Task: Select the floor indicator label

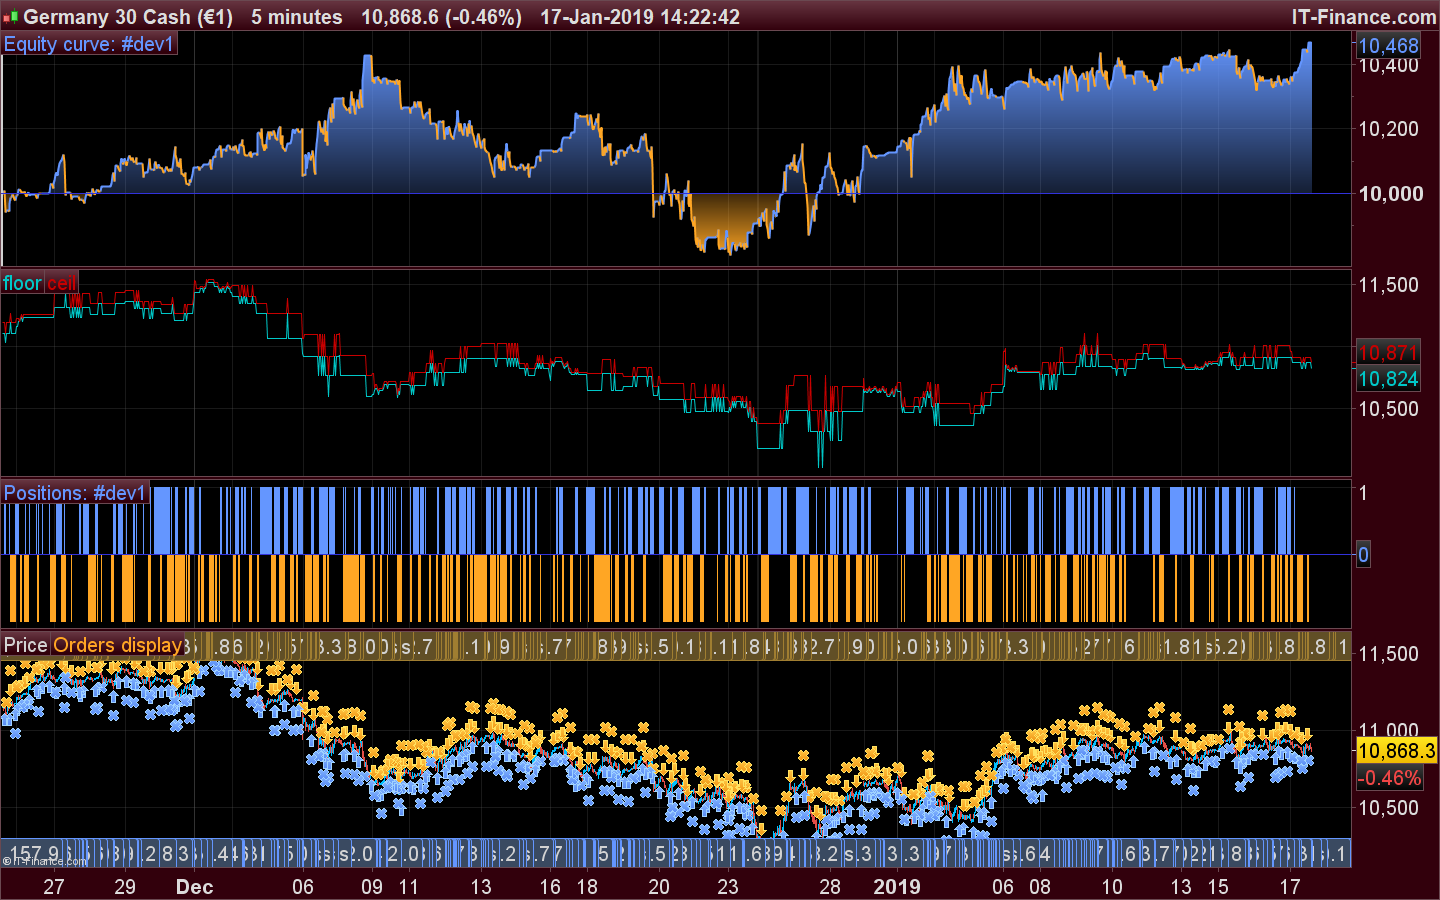Action: coord(22,283)
